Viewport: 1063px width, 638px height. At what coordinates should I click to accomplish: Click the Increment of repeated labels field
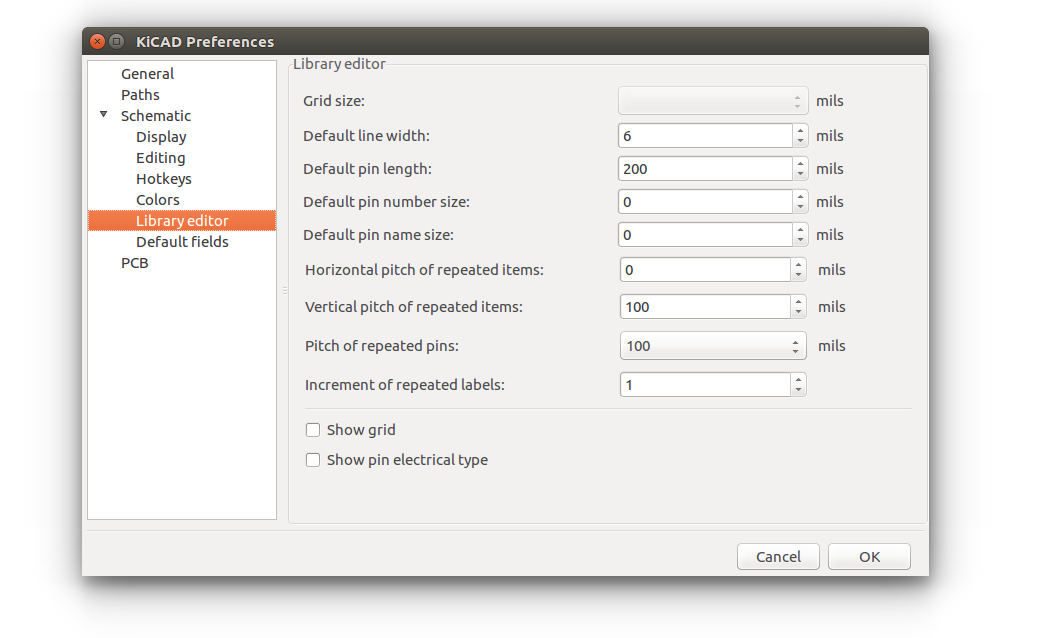click(706, 385)
